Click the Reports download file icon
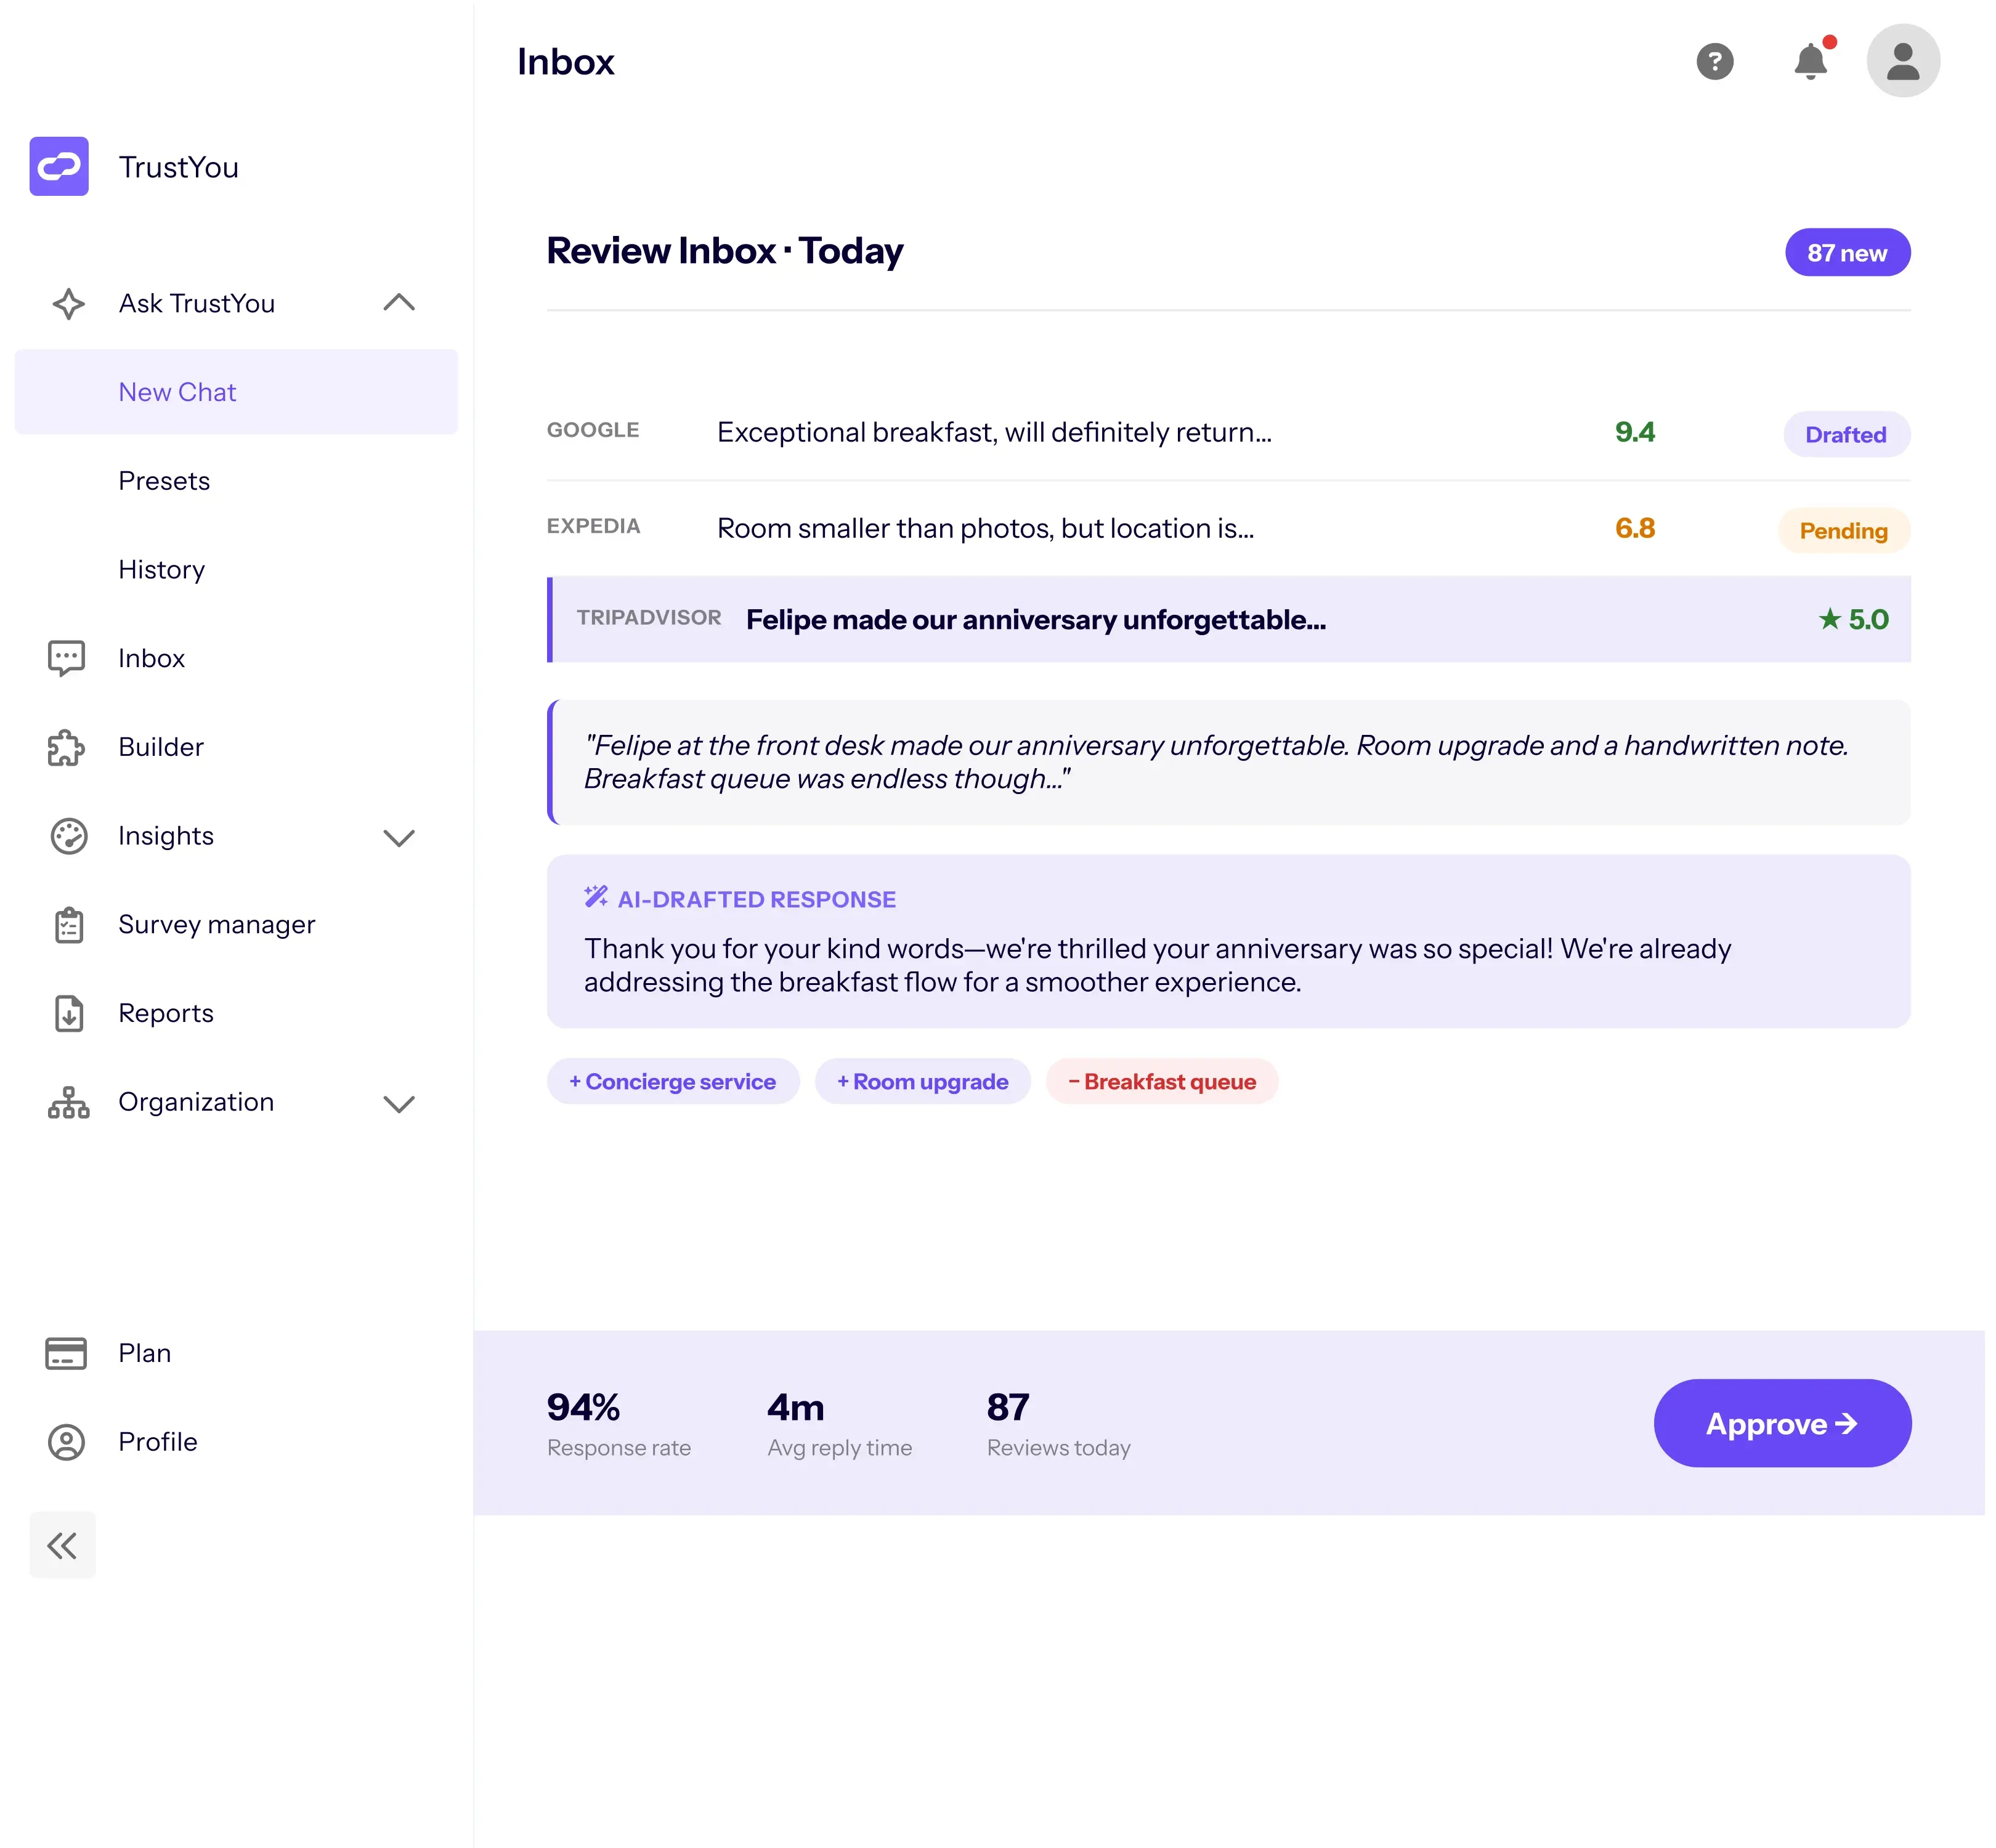 [68, 1013]
